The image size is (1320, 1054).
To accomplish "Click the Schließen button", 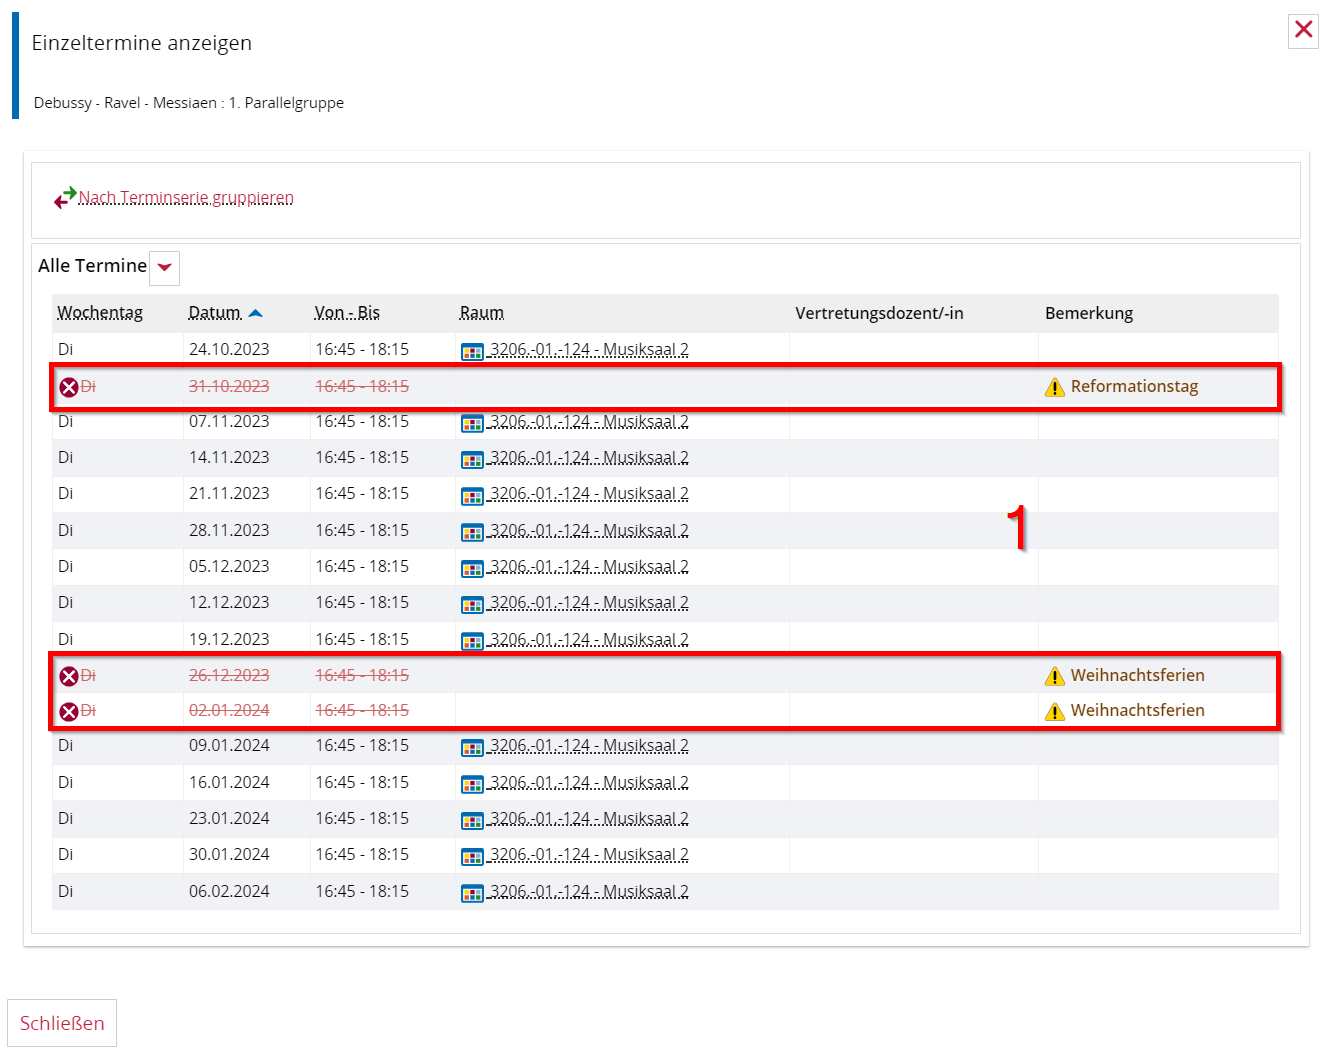I will point(62,1023).
